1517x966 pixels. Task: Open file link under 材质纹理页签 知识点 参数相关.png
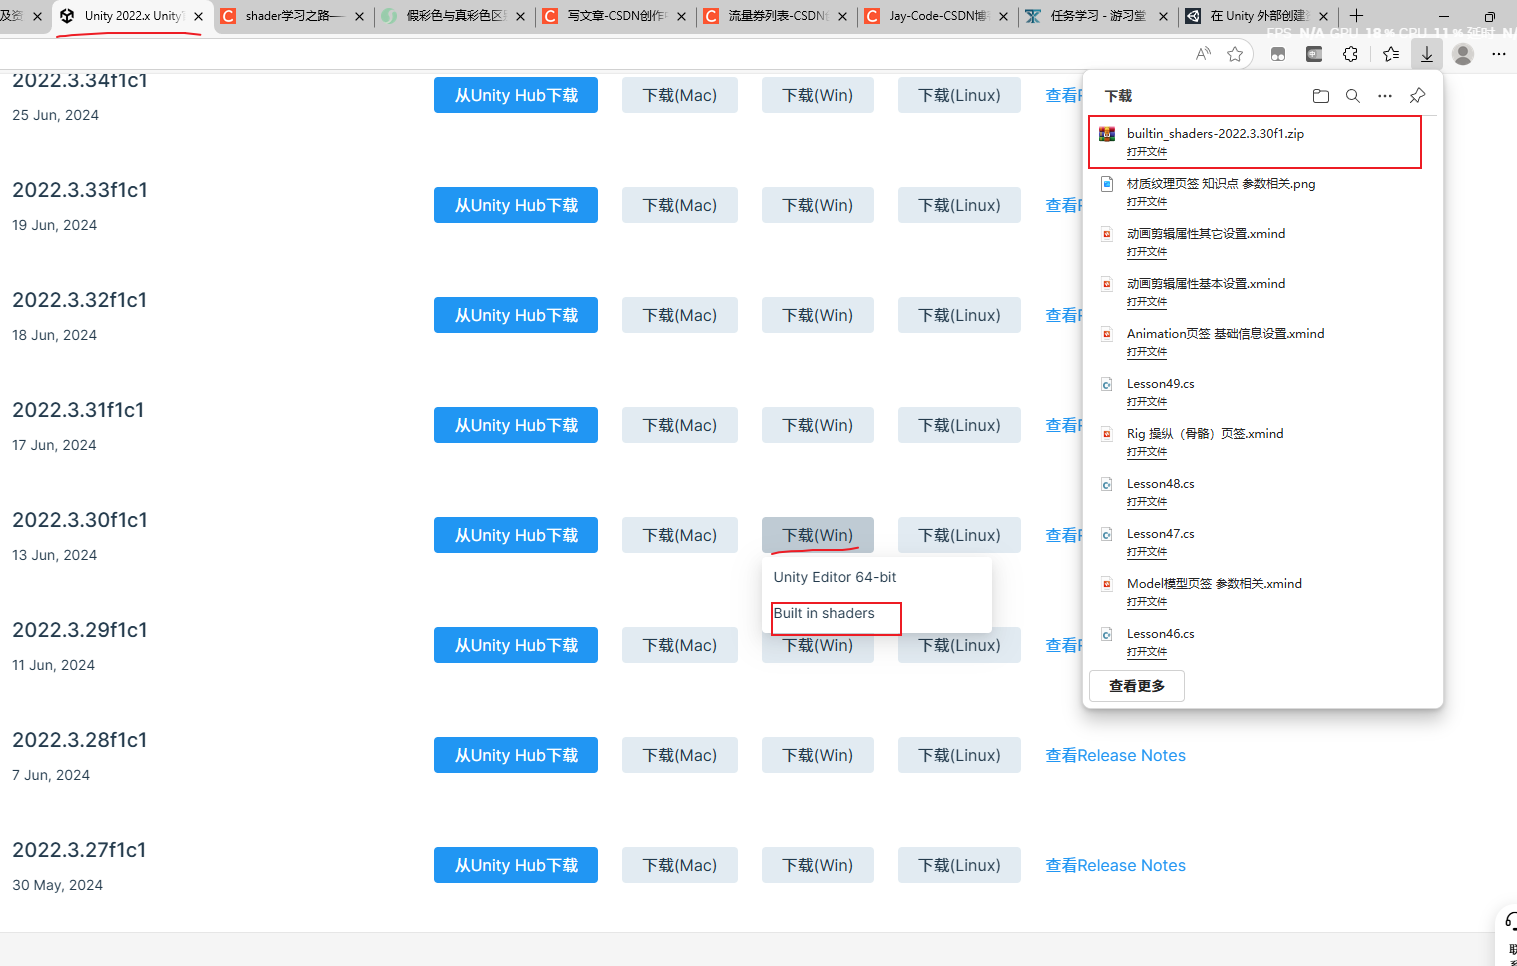coord(1147,202)
